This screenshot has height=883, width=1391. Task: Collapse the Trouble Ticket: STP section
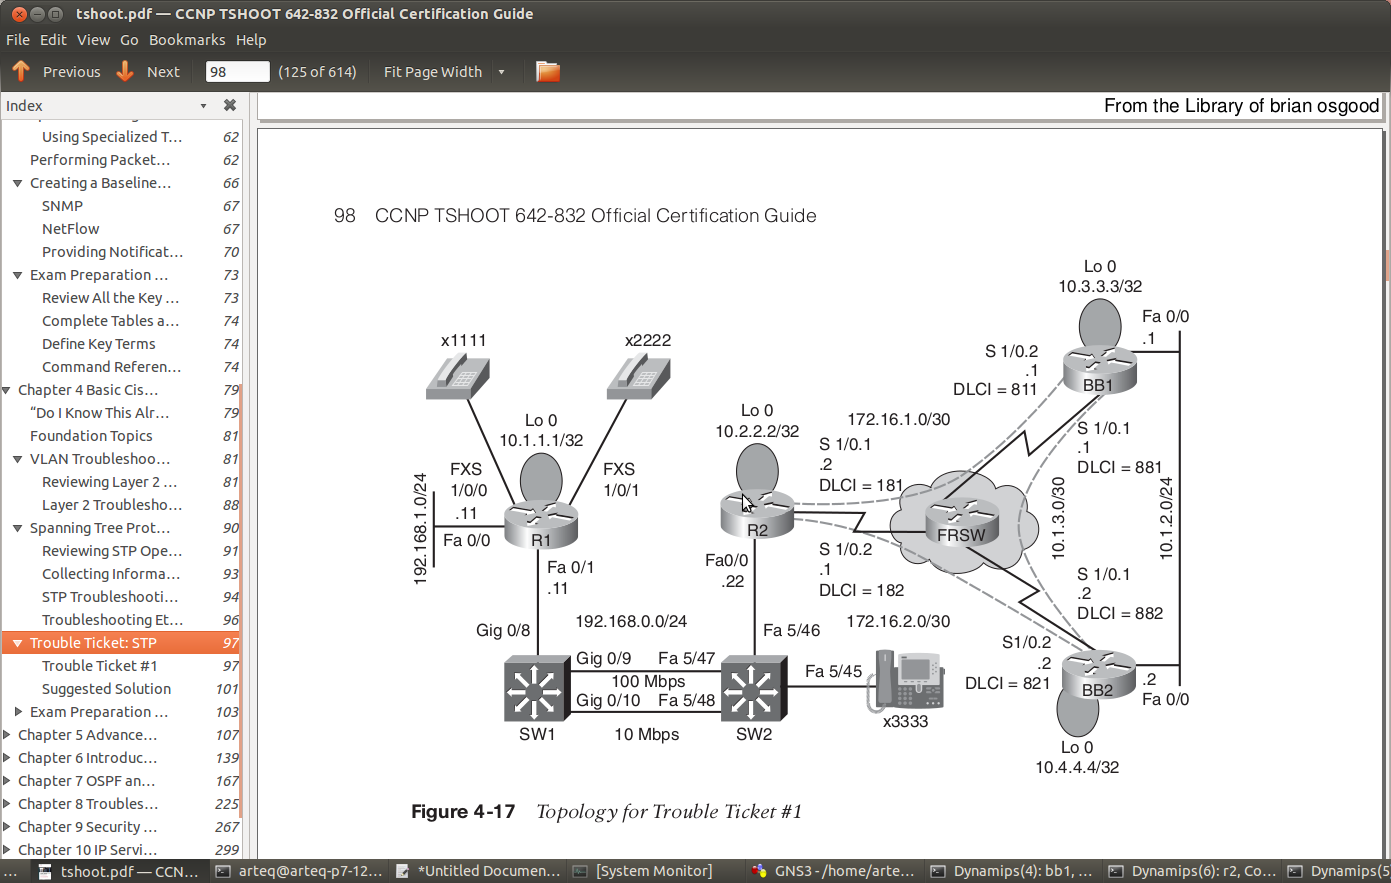pos(18,643)
